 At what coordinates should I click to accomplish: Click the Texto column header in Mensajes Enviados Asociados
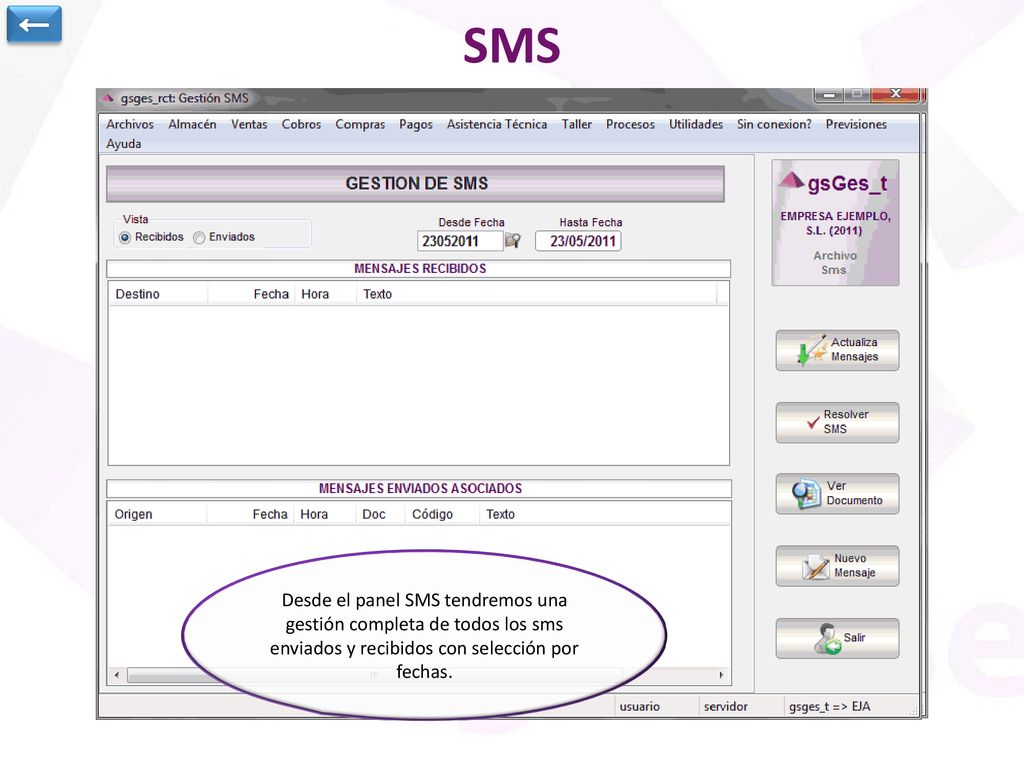coord(604,514)
